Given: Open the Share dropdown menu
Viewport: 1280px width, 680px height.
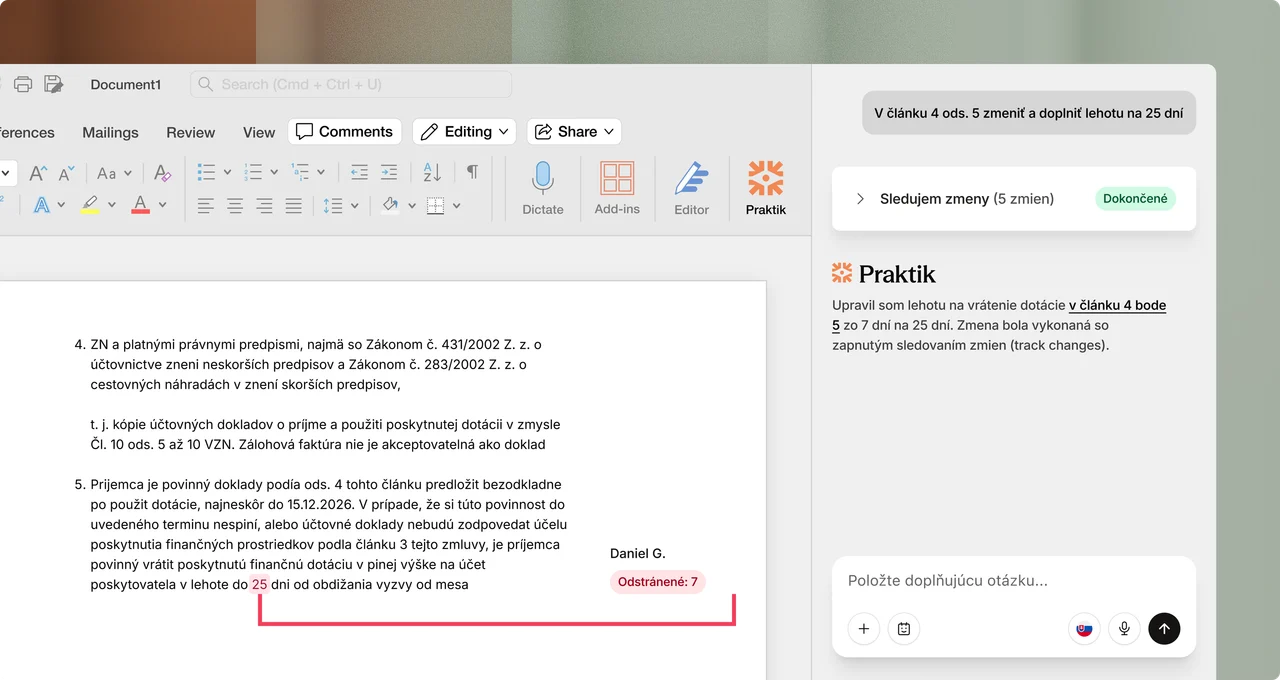Looking at the screenshot, I should [574, 132].
